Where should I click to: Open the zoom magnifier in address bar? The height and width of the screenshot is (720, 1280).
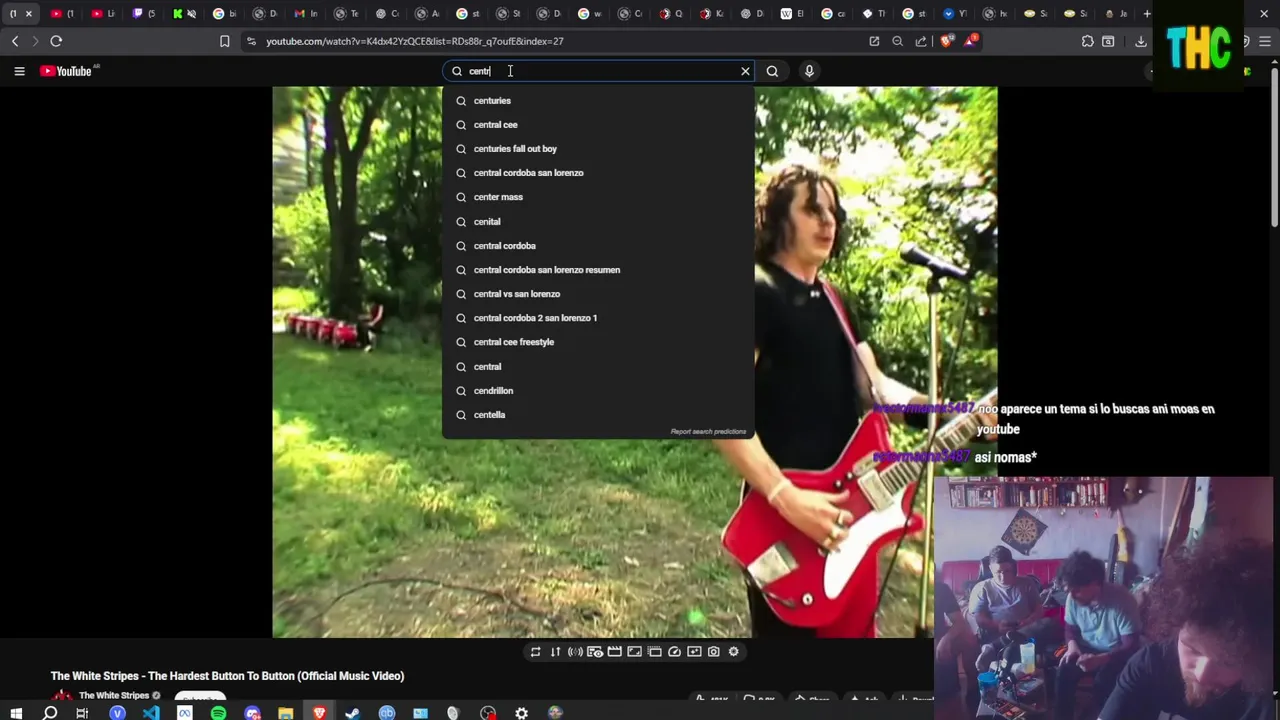pyautogui.click(x=897, y=41)
